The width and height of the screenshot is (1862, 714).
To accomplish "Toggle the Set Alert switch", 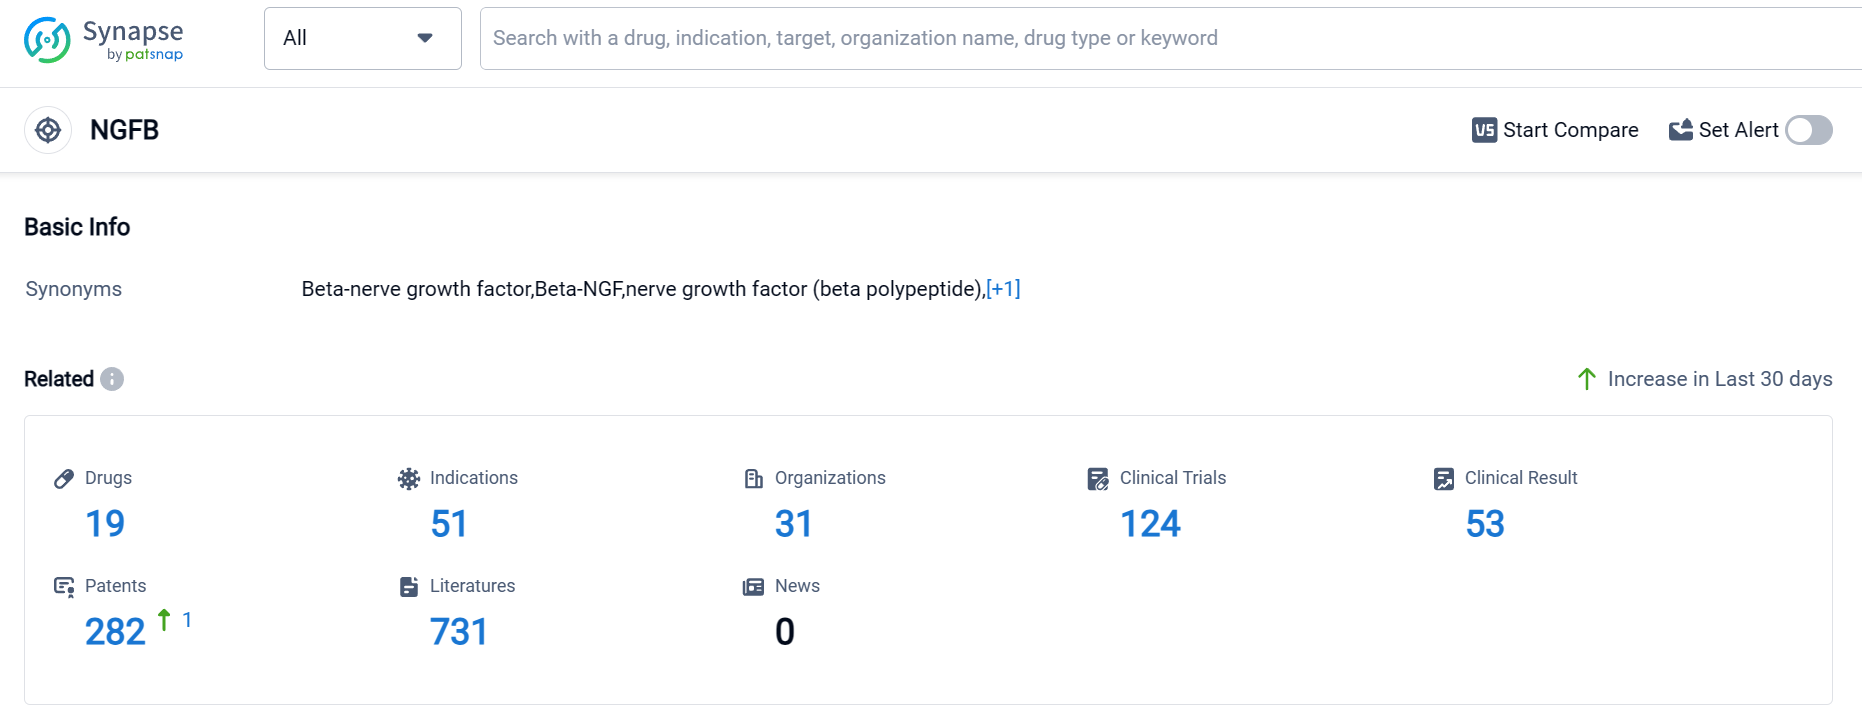I will pyautogui.click(x=1808, y=130).
